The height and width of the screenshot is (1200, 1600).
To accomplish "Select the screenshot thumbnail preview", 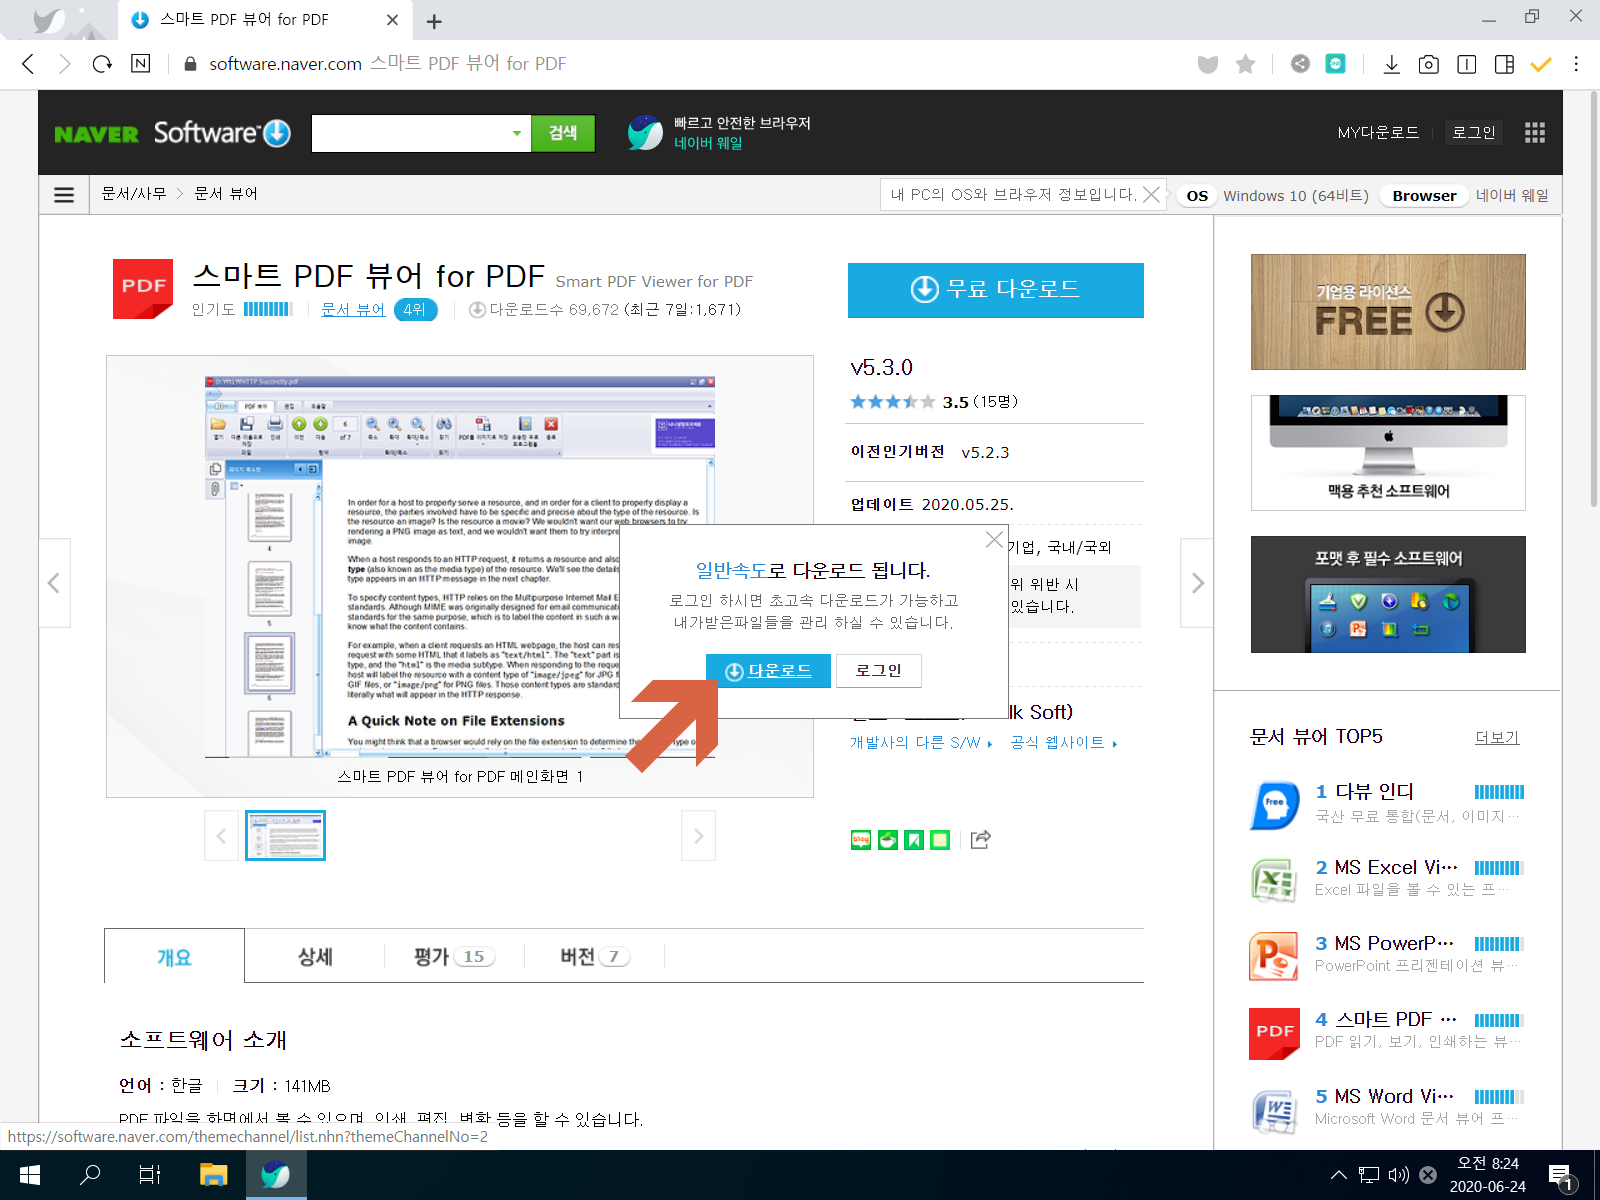I will tap(285, 836).
